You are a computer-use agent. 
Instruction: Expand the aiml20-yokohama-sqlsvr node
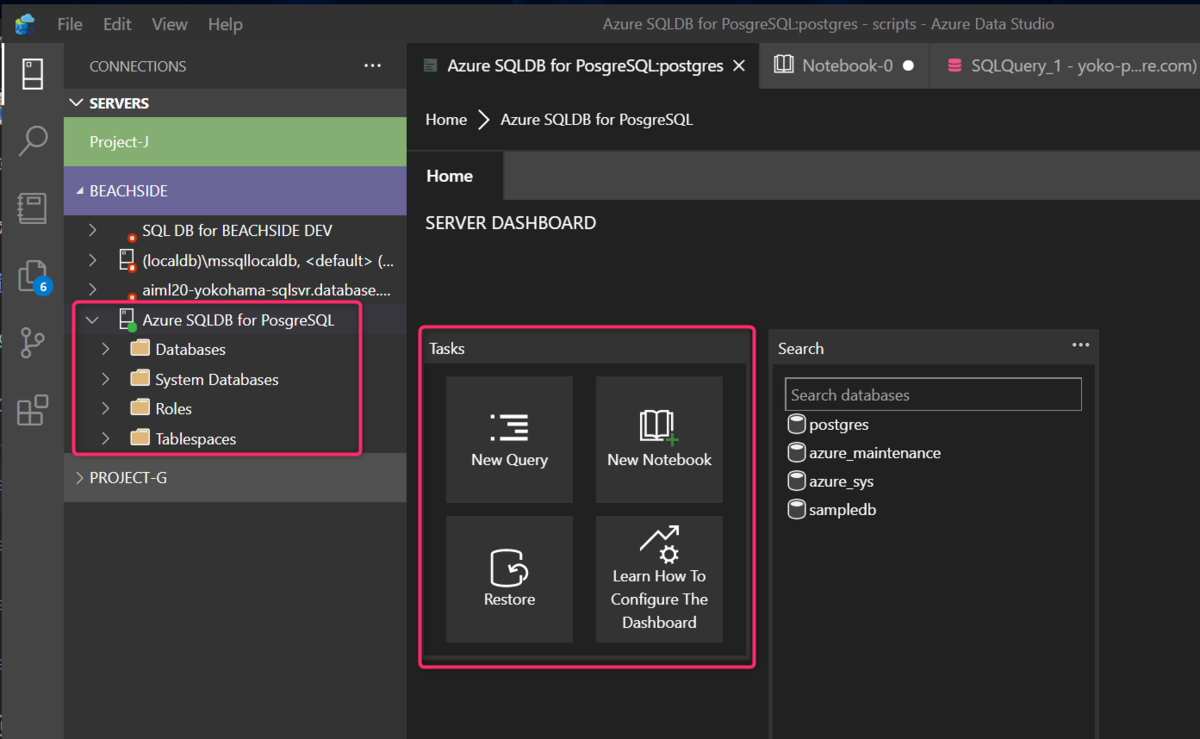(92, 290)
